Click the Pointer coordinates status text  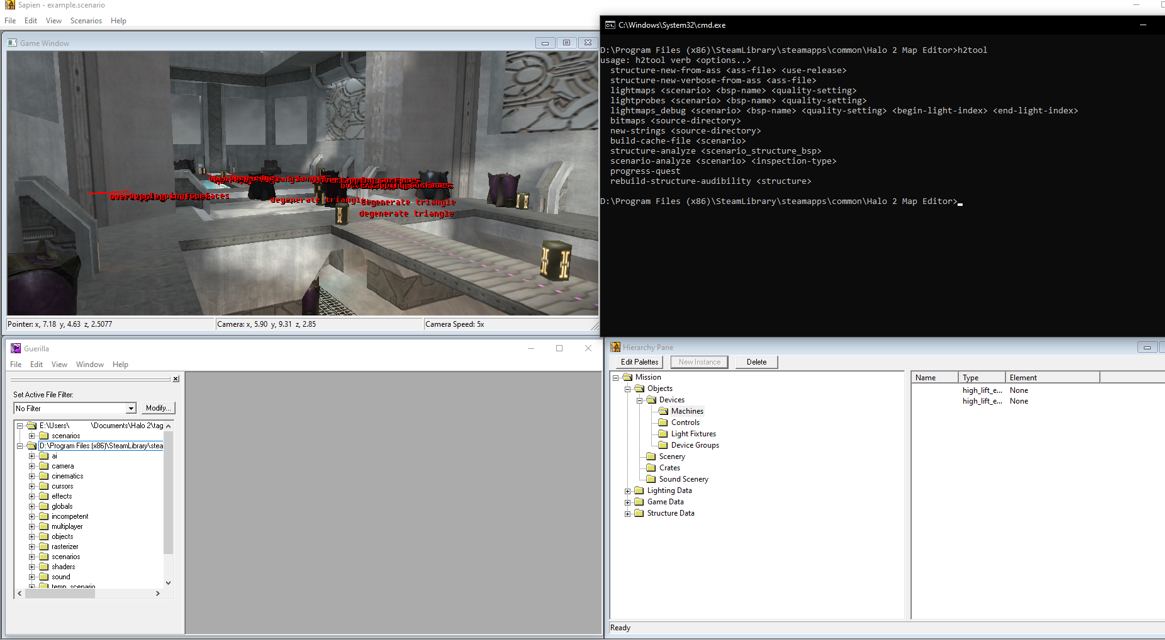point(60,324)
